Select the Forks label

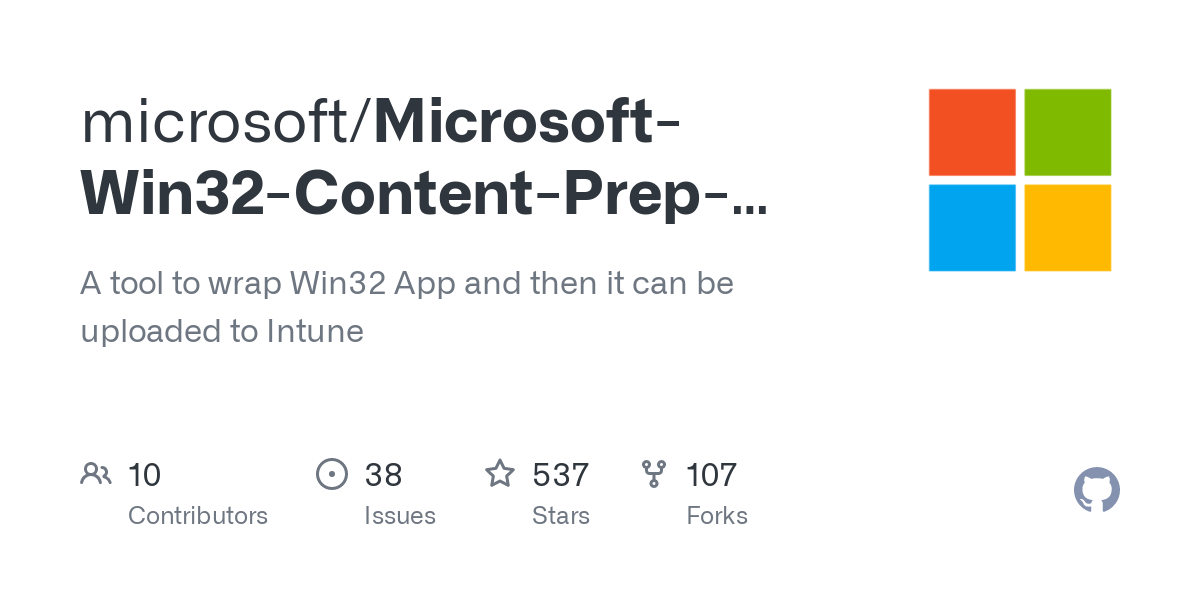(717, 516)
